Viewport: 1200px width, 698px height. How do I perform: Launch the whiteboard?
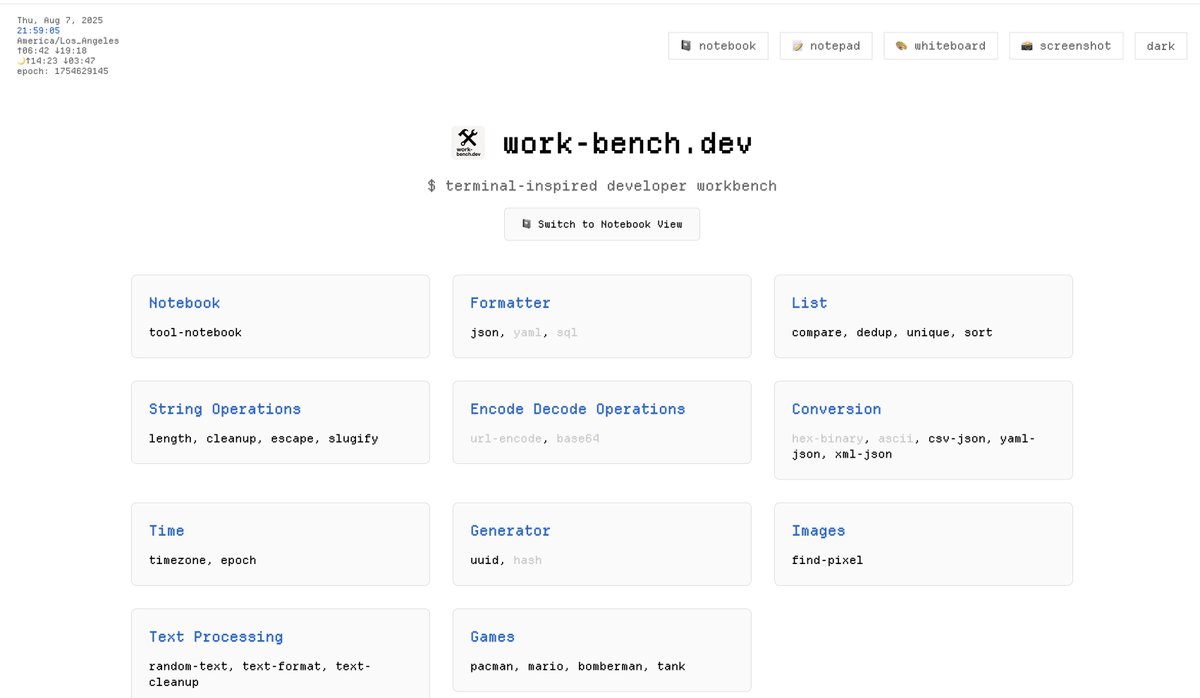coord(940,46)
